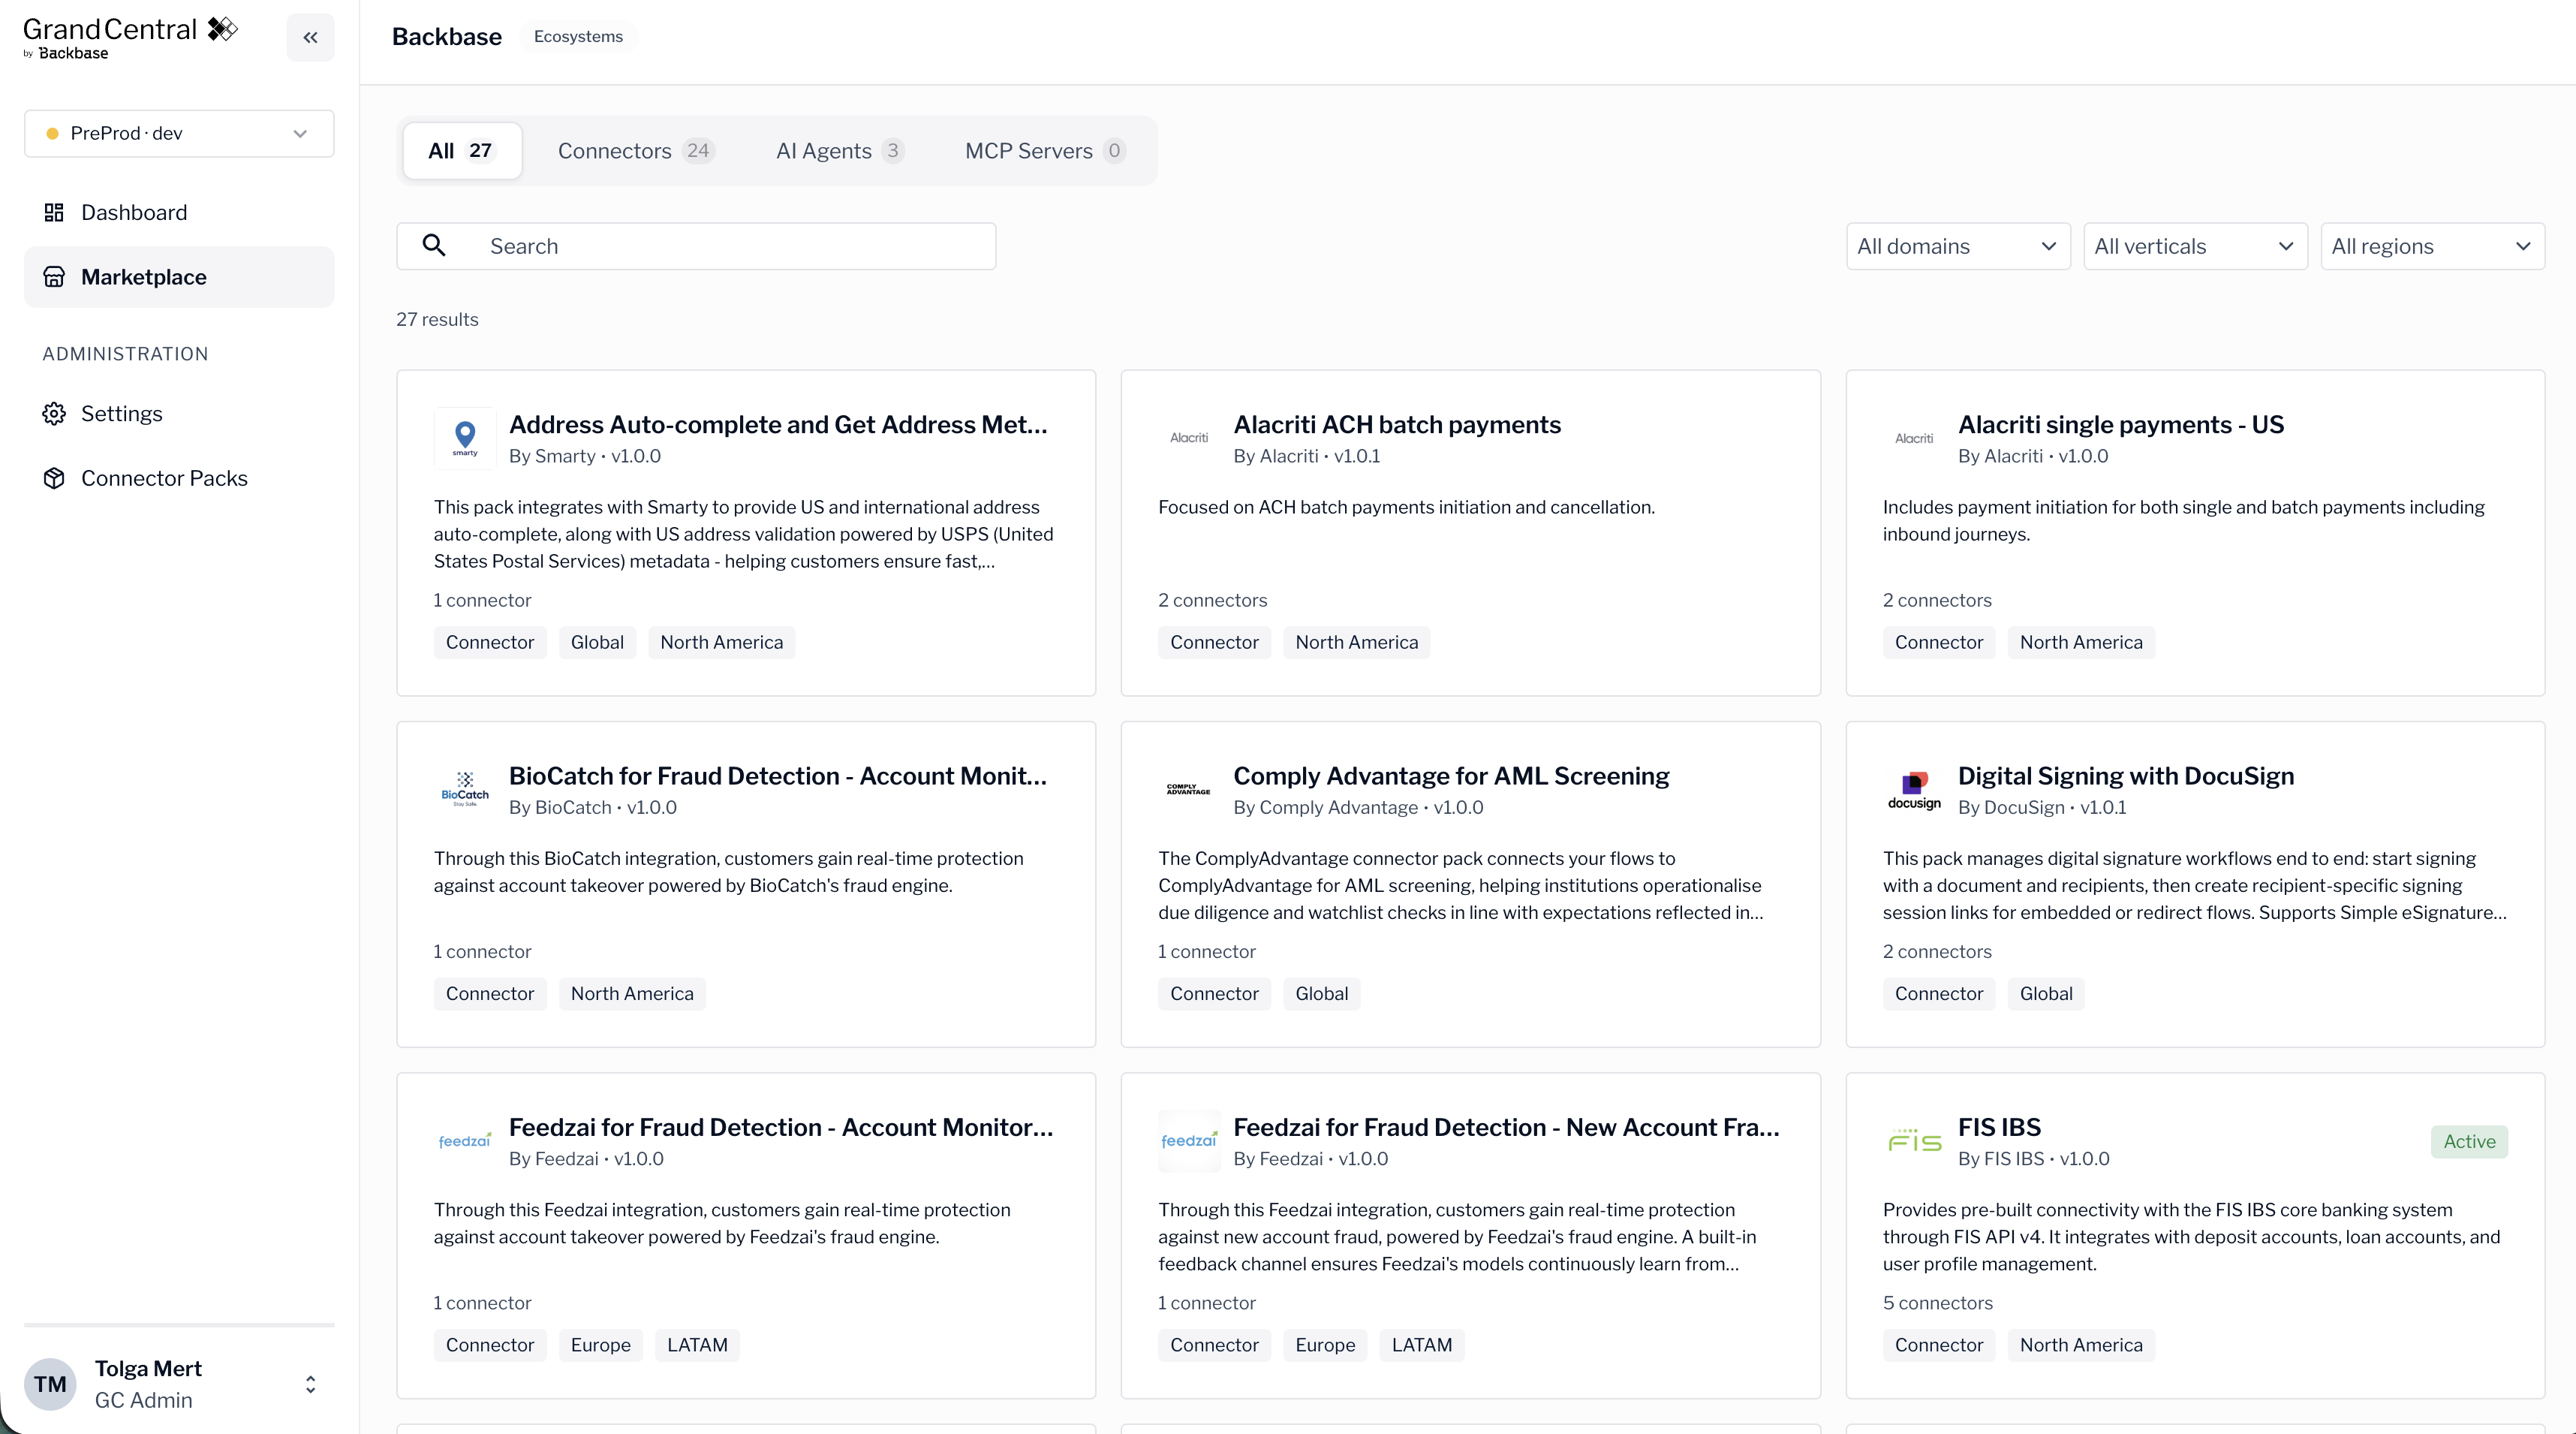The width and height of the screenshot is (2576, 1434).
Task: Click the Smarty logo icon
Action: point(465,438)
